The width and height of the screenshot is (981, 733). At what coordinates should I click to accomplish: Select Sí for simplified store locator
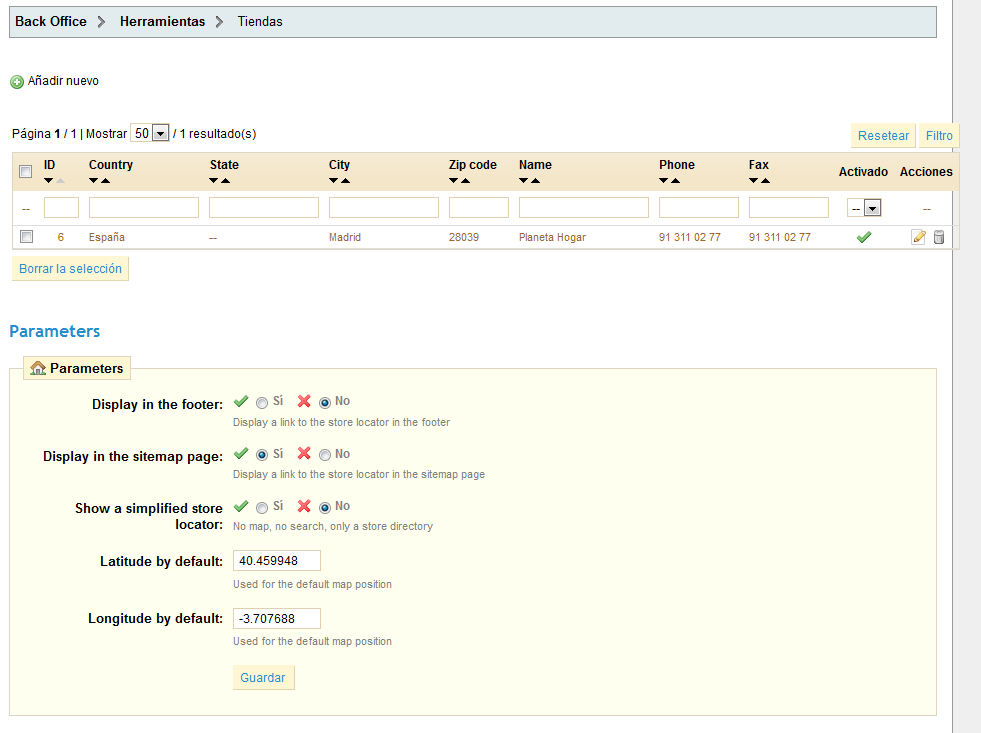pos(262,507)
